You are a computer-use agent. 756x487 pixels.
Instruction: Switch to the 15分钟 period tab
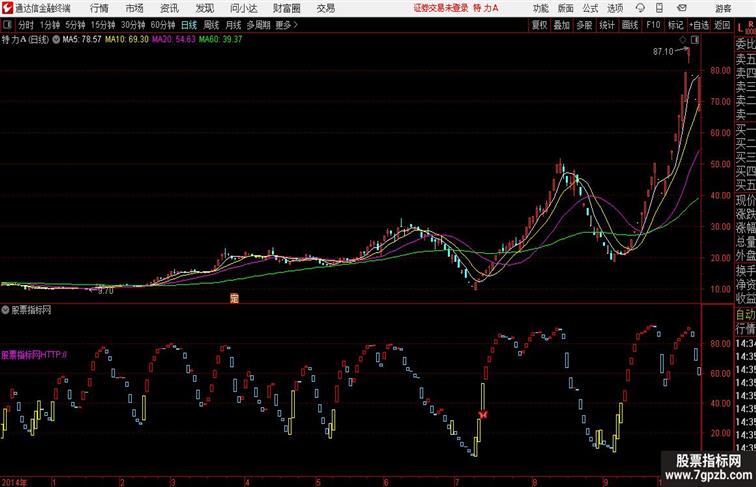pyautogui.click(x=103, y=25)
